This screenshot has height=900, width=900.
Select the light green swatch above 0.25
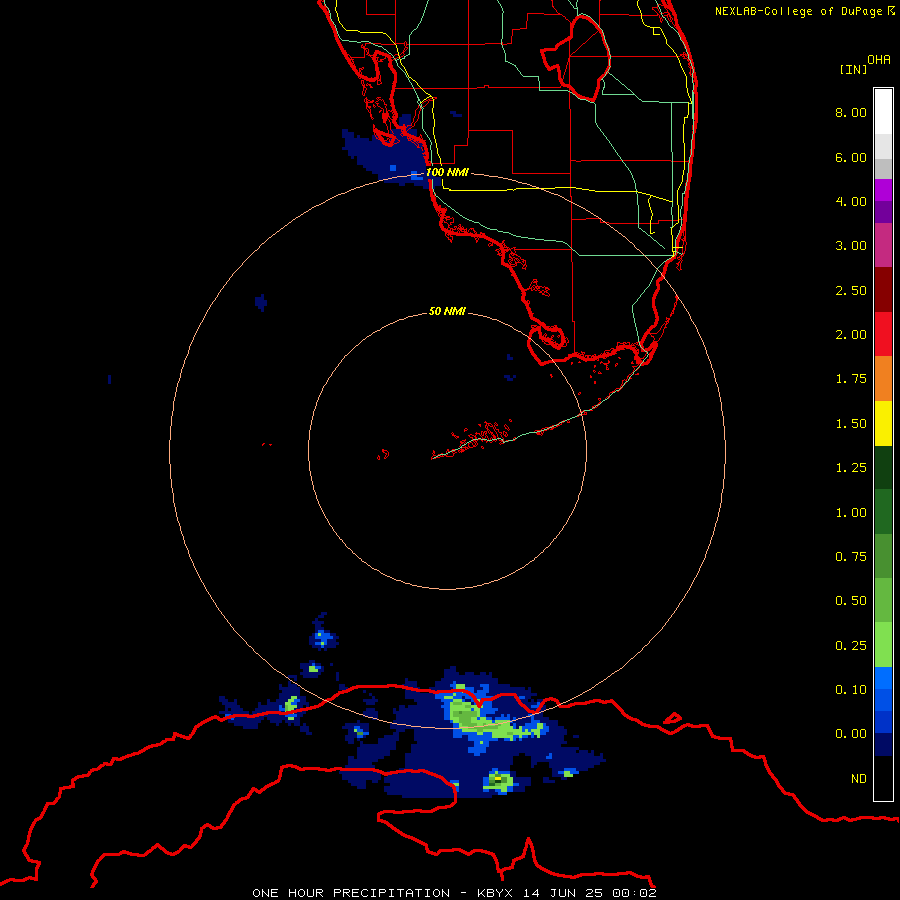click(883, 645)
